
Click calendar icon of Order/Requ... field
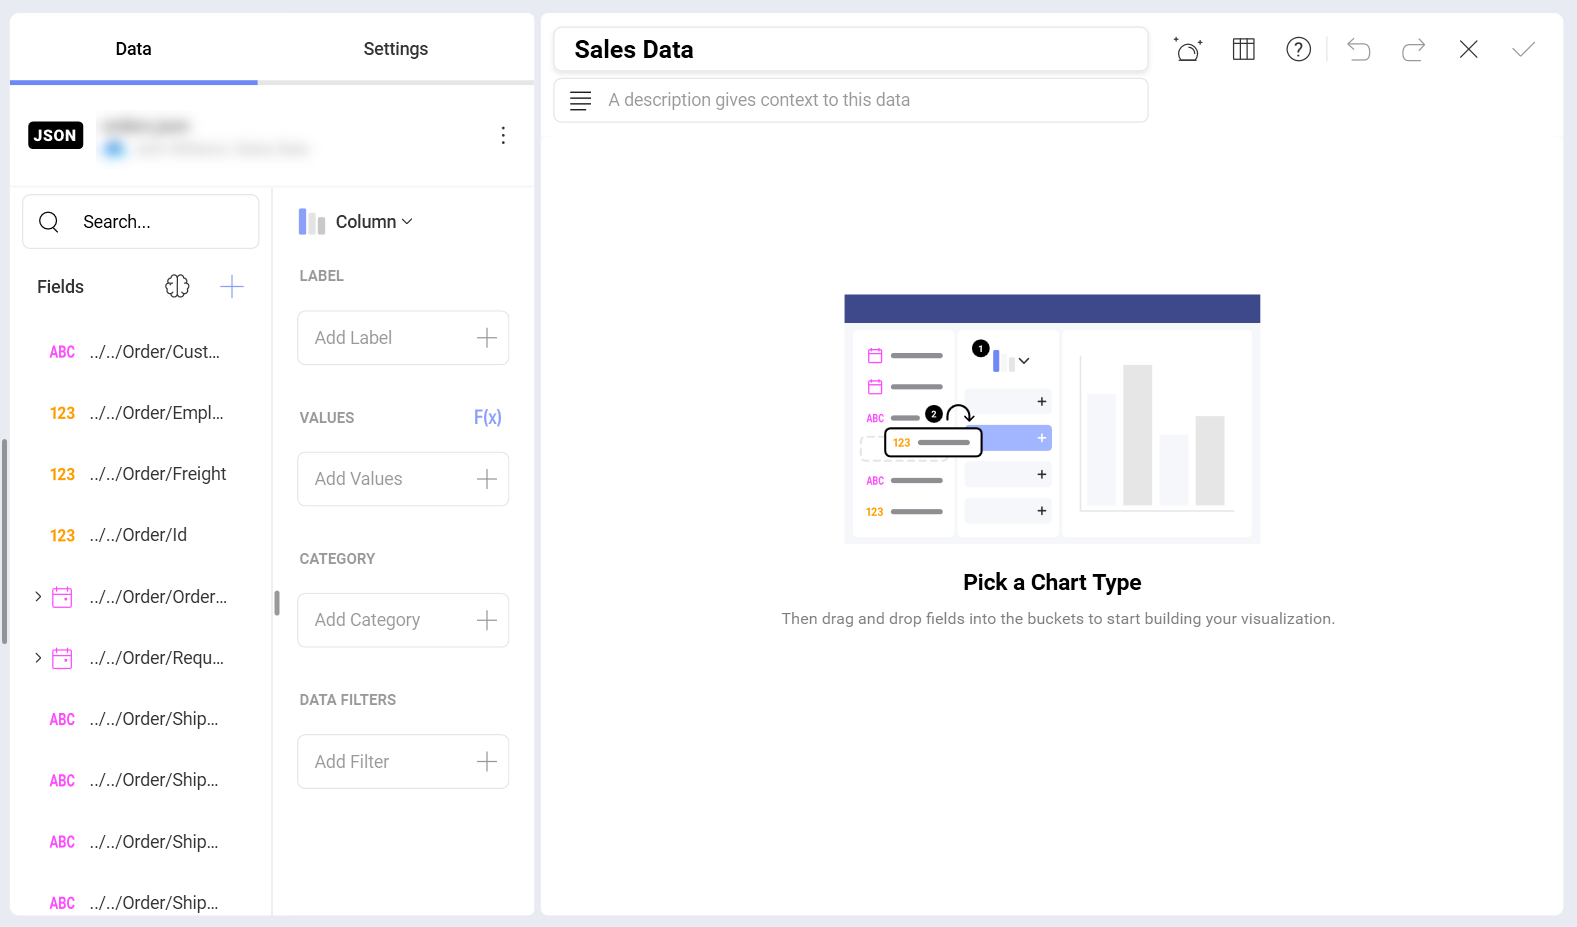tap(62, 658)
